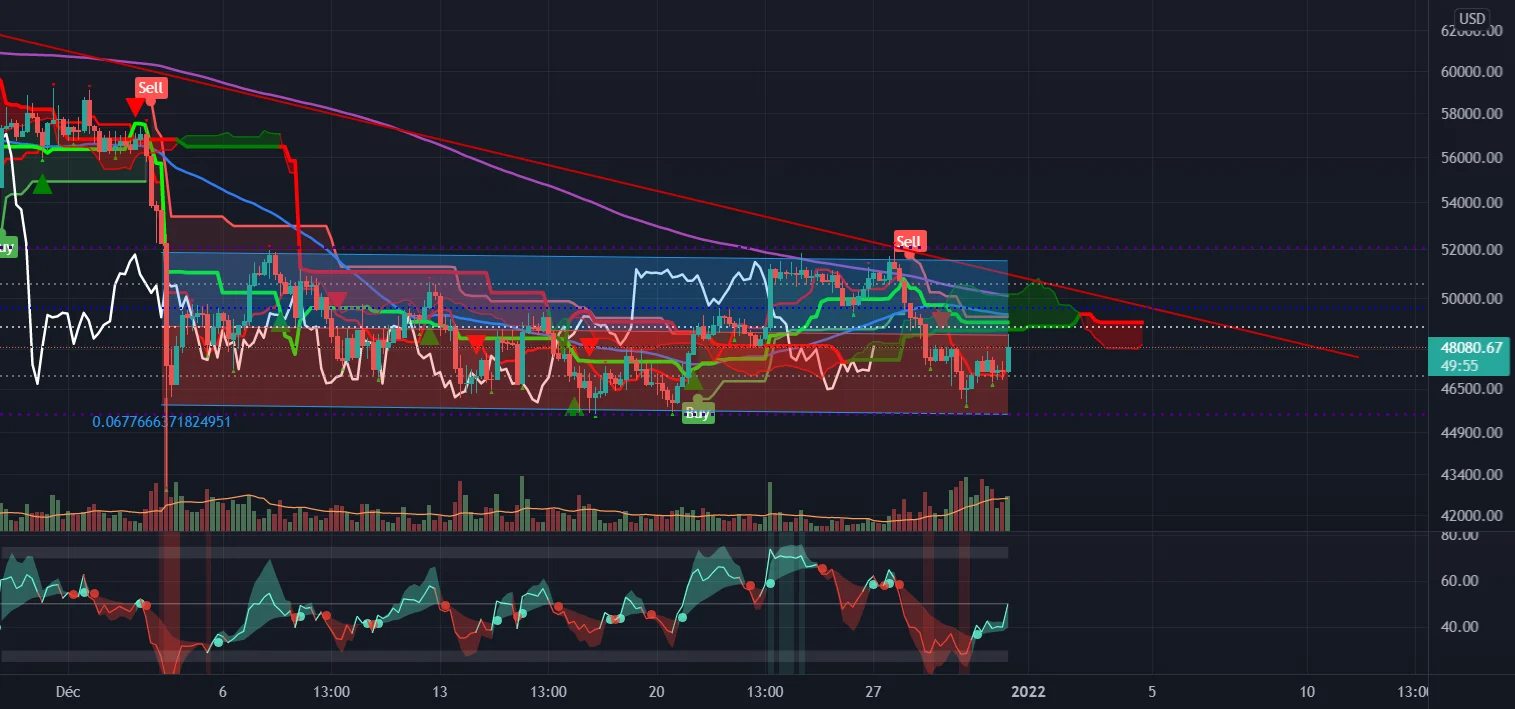Viewport: 1515px width, 709px height.
Task: Click the 2022 label on time axis
Action: click(x=1028, y=691)
